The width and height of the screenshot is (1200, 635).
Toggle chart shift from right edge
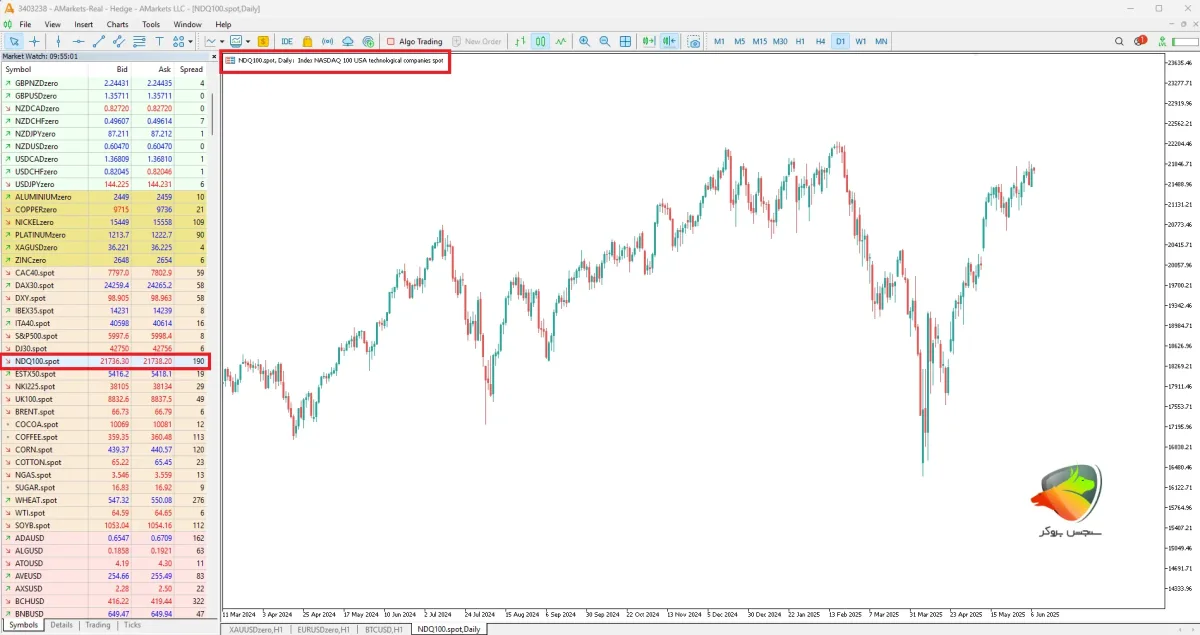pyautogui.click(x=669, y=41)
